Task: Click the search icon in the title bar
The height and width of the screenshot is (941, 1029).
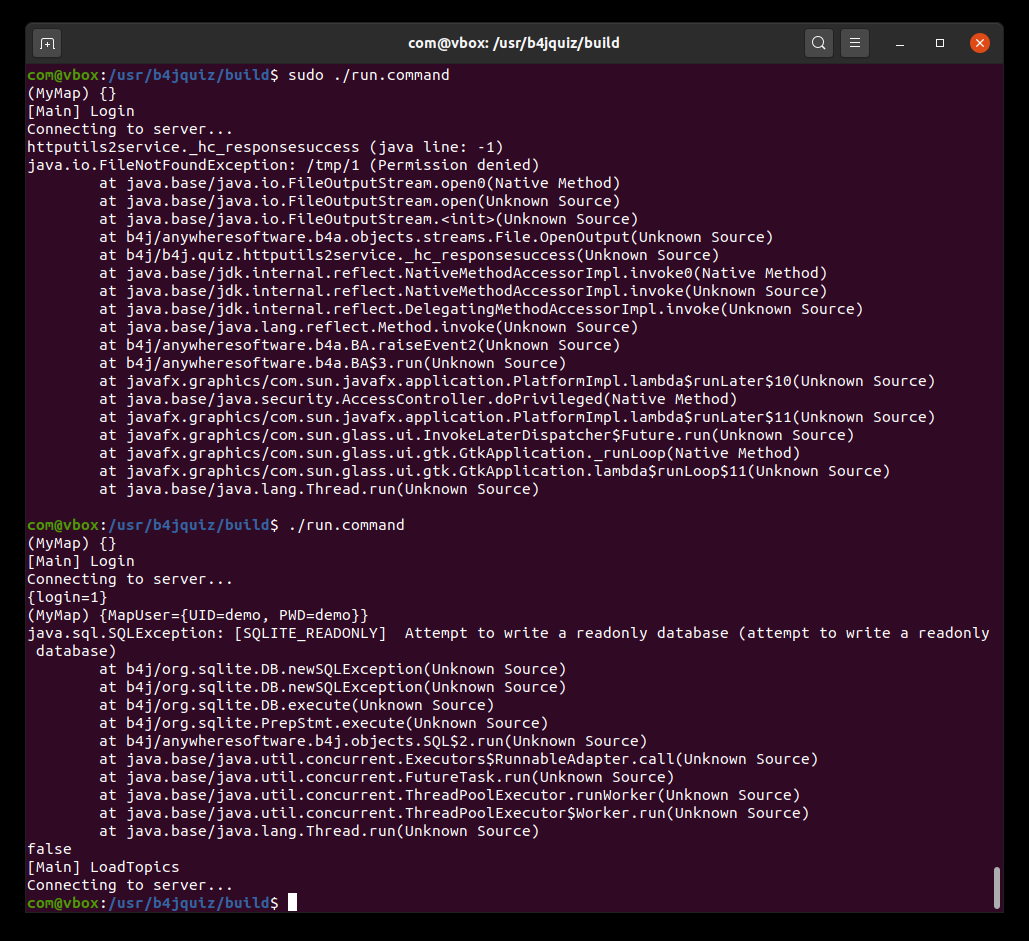Action: pos(819,43)
